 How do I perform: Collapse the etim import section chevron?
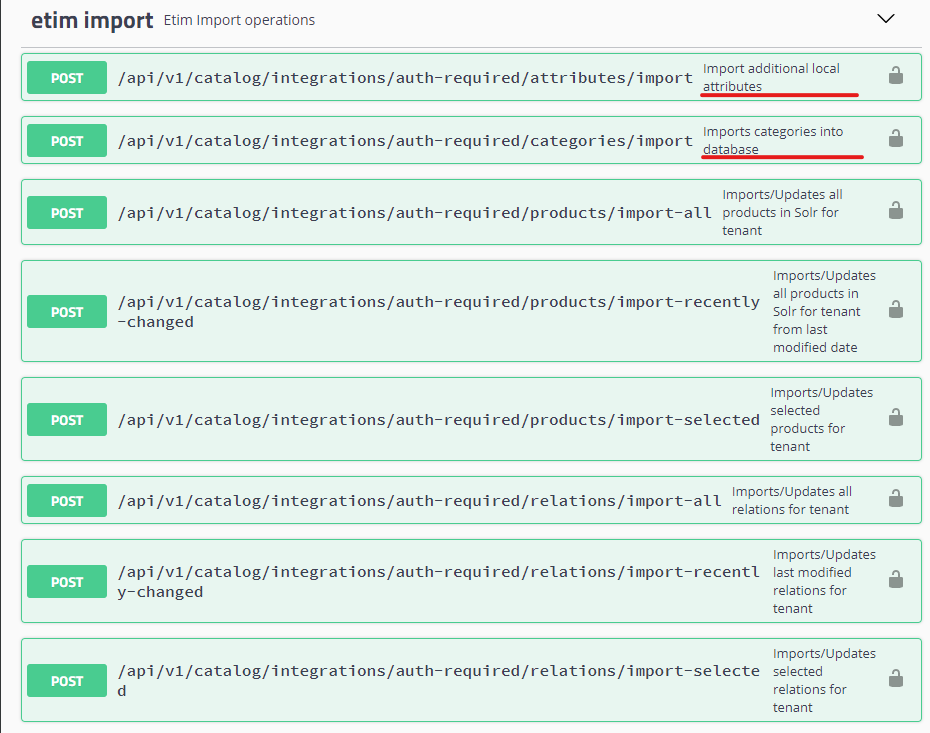tap(886, 19)
